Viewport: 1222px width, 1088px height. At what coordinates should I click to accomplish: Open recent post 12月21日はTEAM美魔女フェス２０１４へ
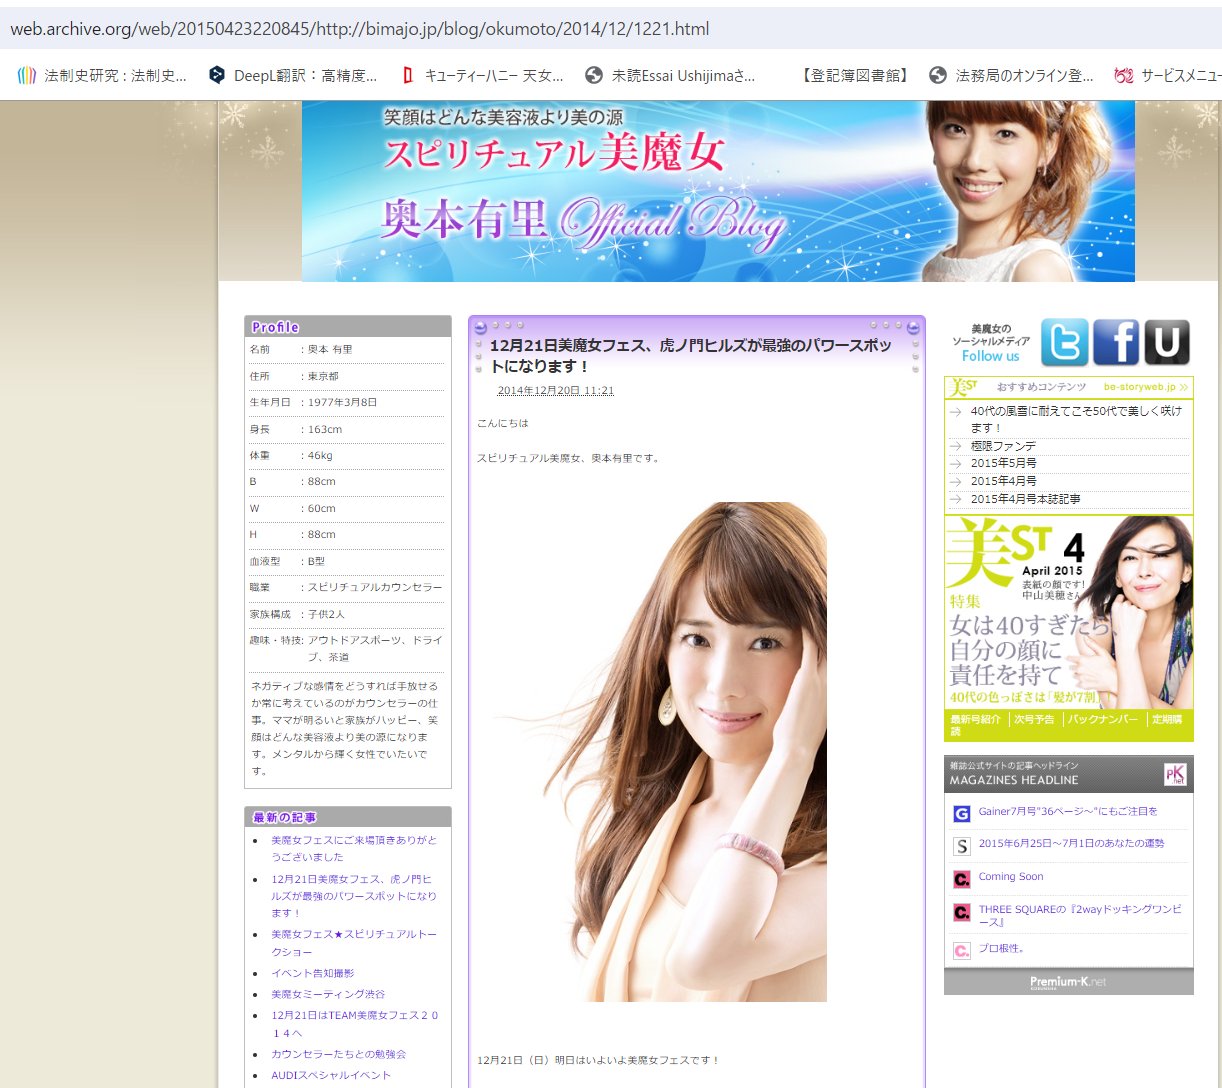pyautogui.click(x=355, y=1024)
